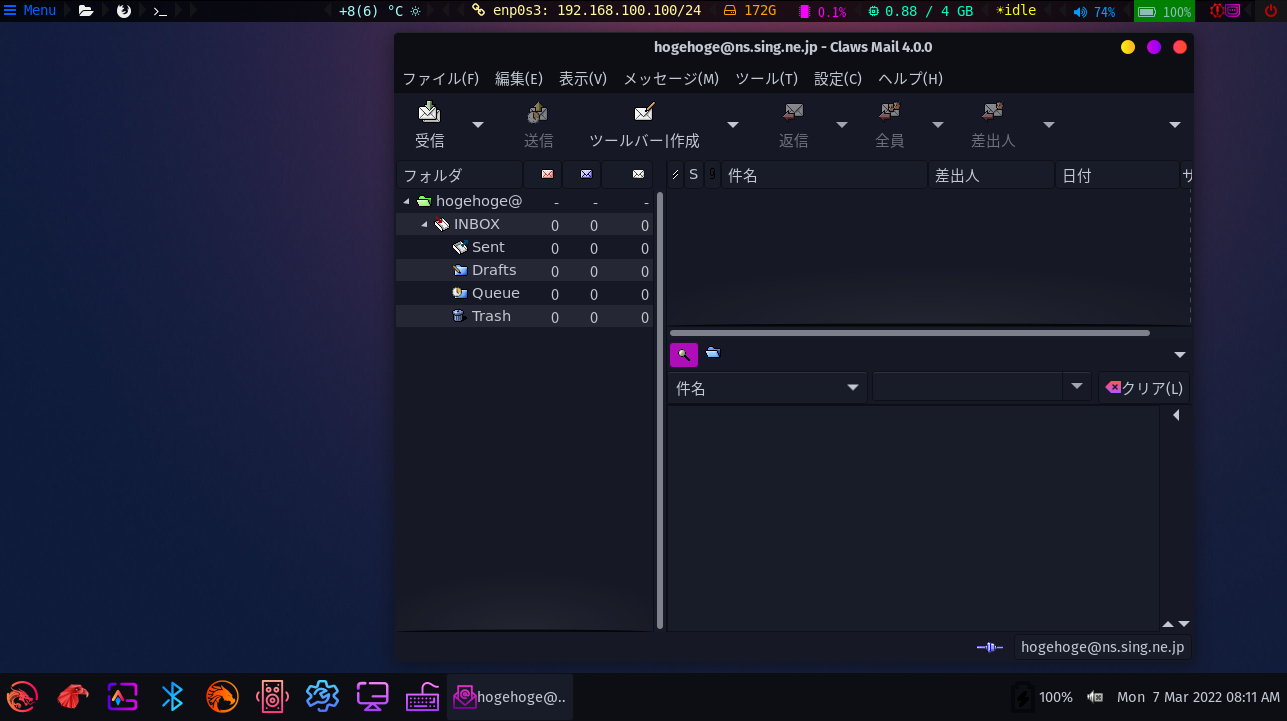Open the 編集(E) menu

(519, 79)
